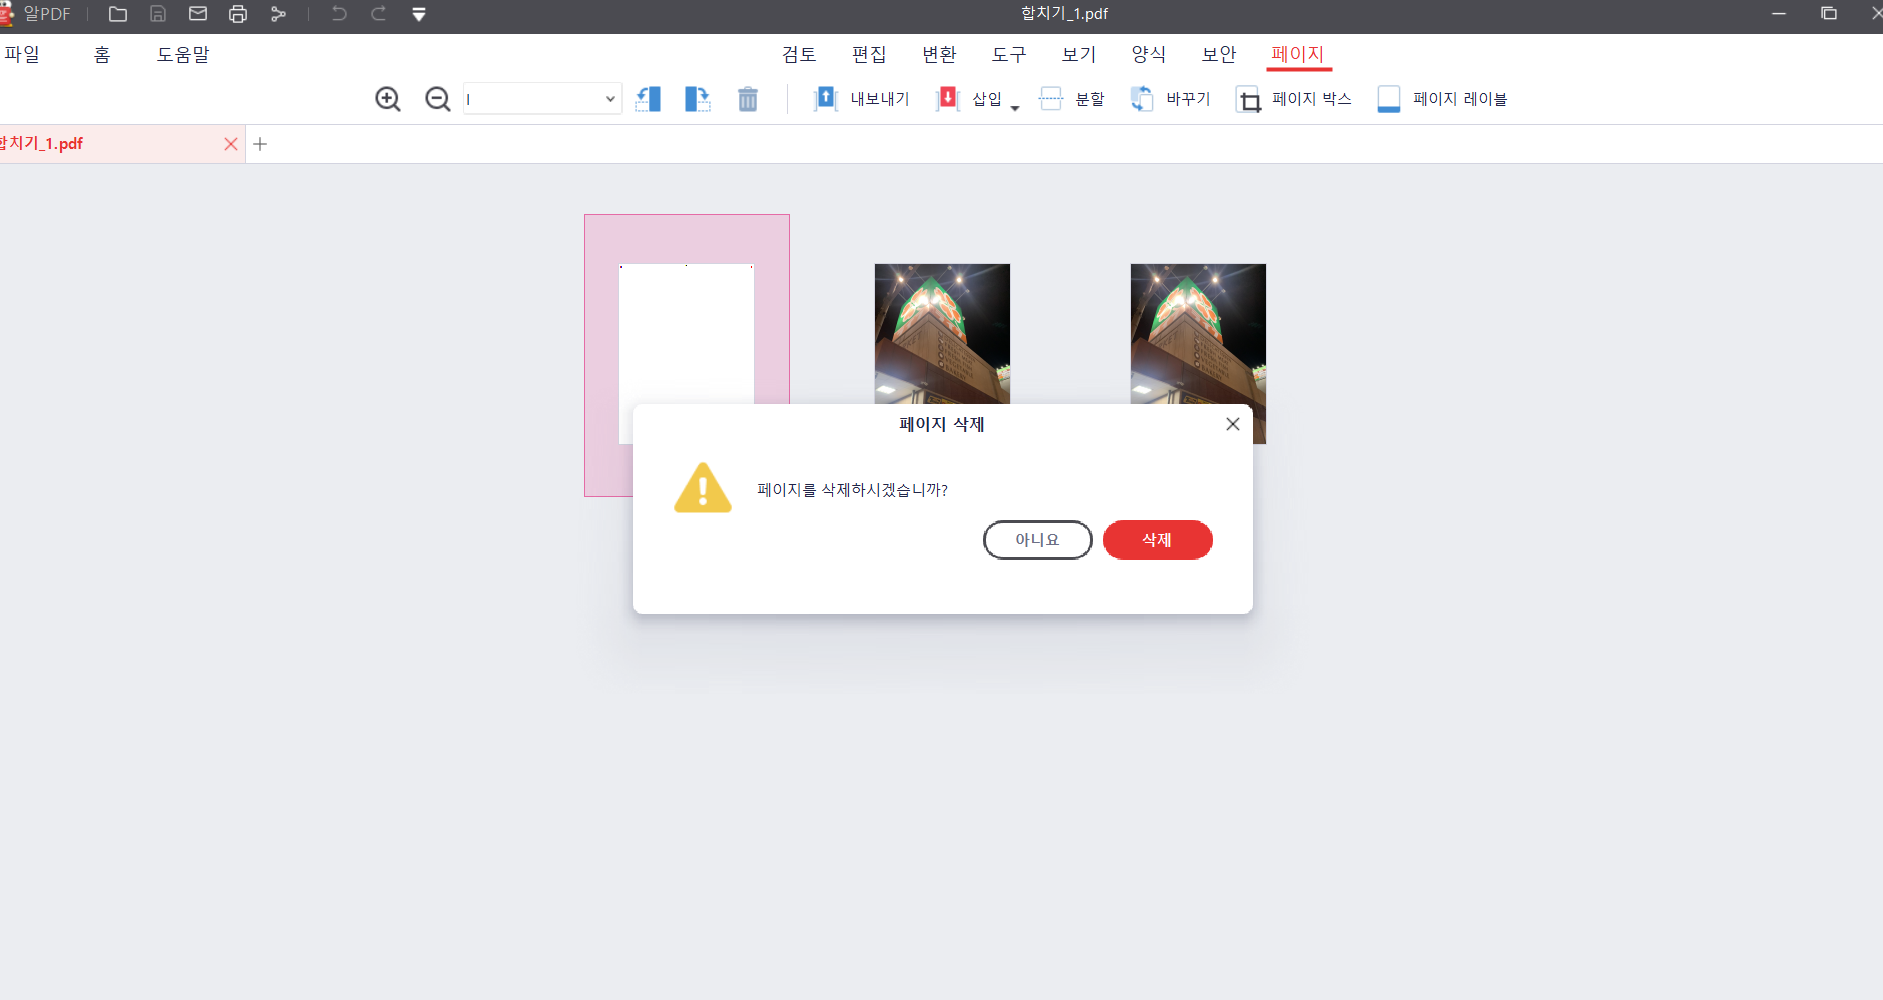
Task: Switch to the 보안 ribbon tab
Action: pos(1218,54)
